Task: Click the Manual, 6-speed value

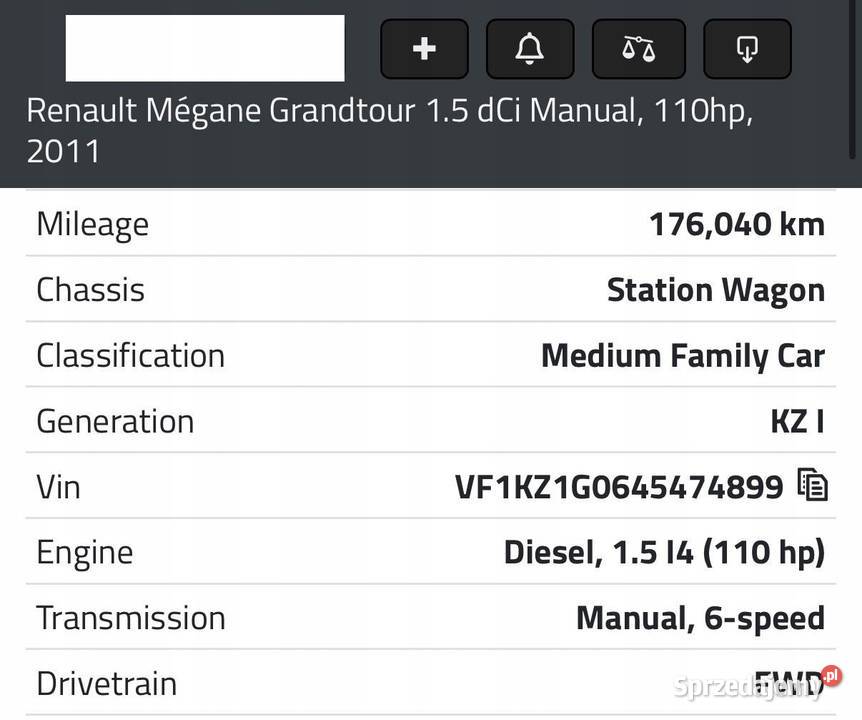Action: [700, 618]
